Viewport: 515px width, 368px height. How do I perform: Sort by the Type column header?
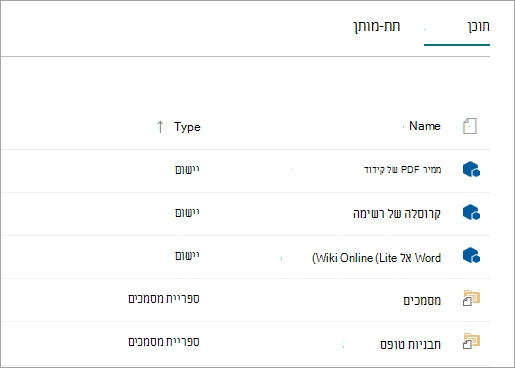(x=187, y=127)
